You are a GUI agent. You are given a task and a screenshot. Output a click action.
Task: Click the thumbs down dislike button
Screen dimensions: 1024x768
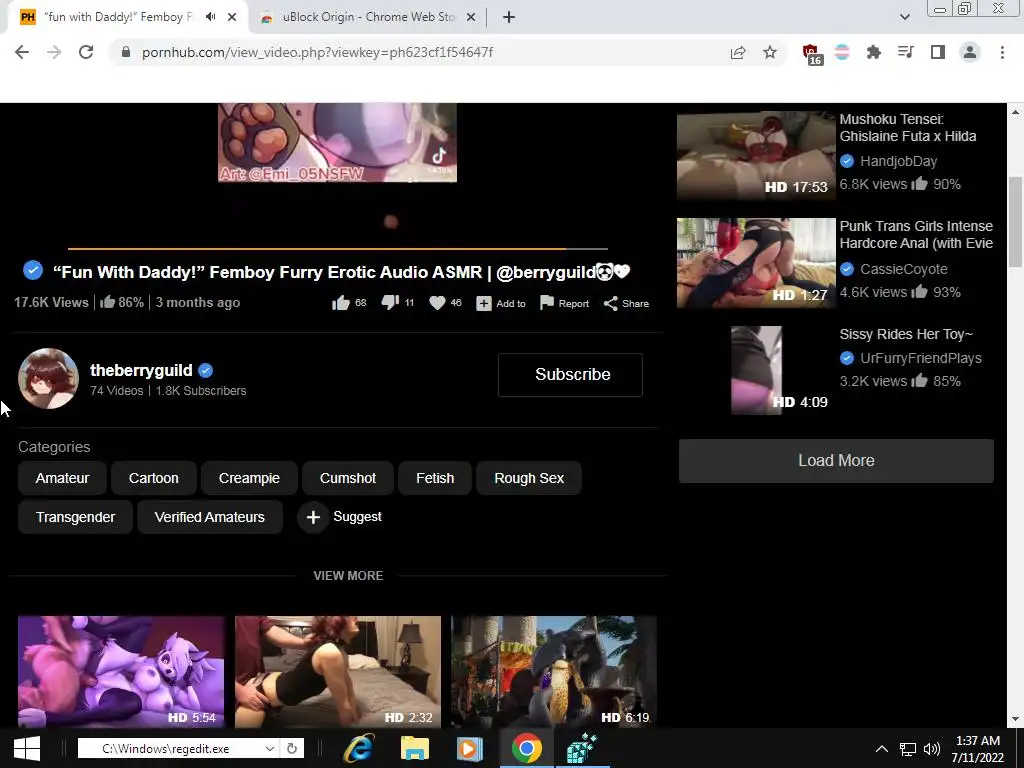[397, 302]
